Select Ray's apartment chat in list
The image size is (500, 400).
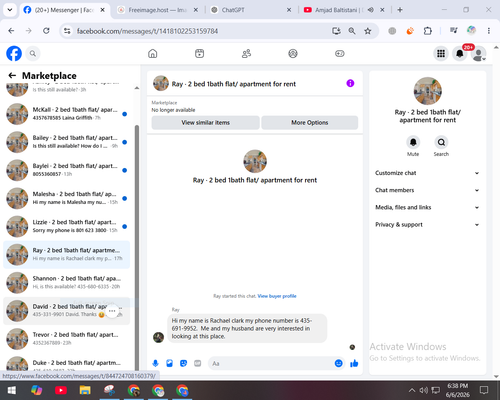click(x=67, y=254)
